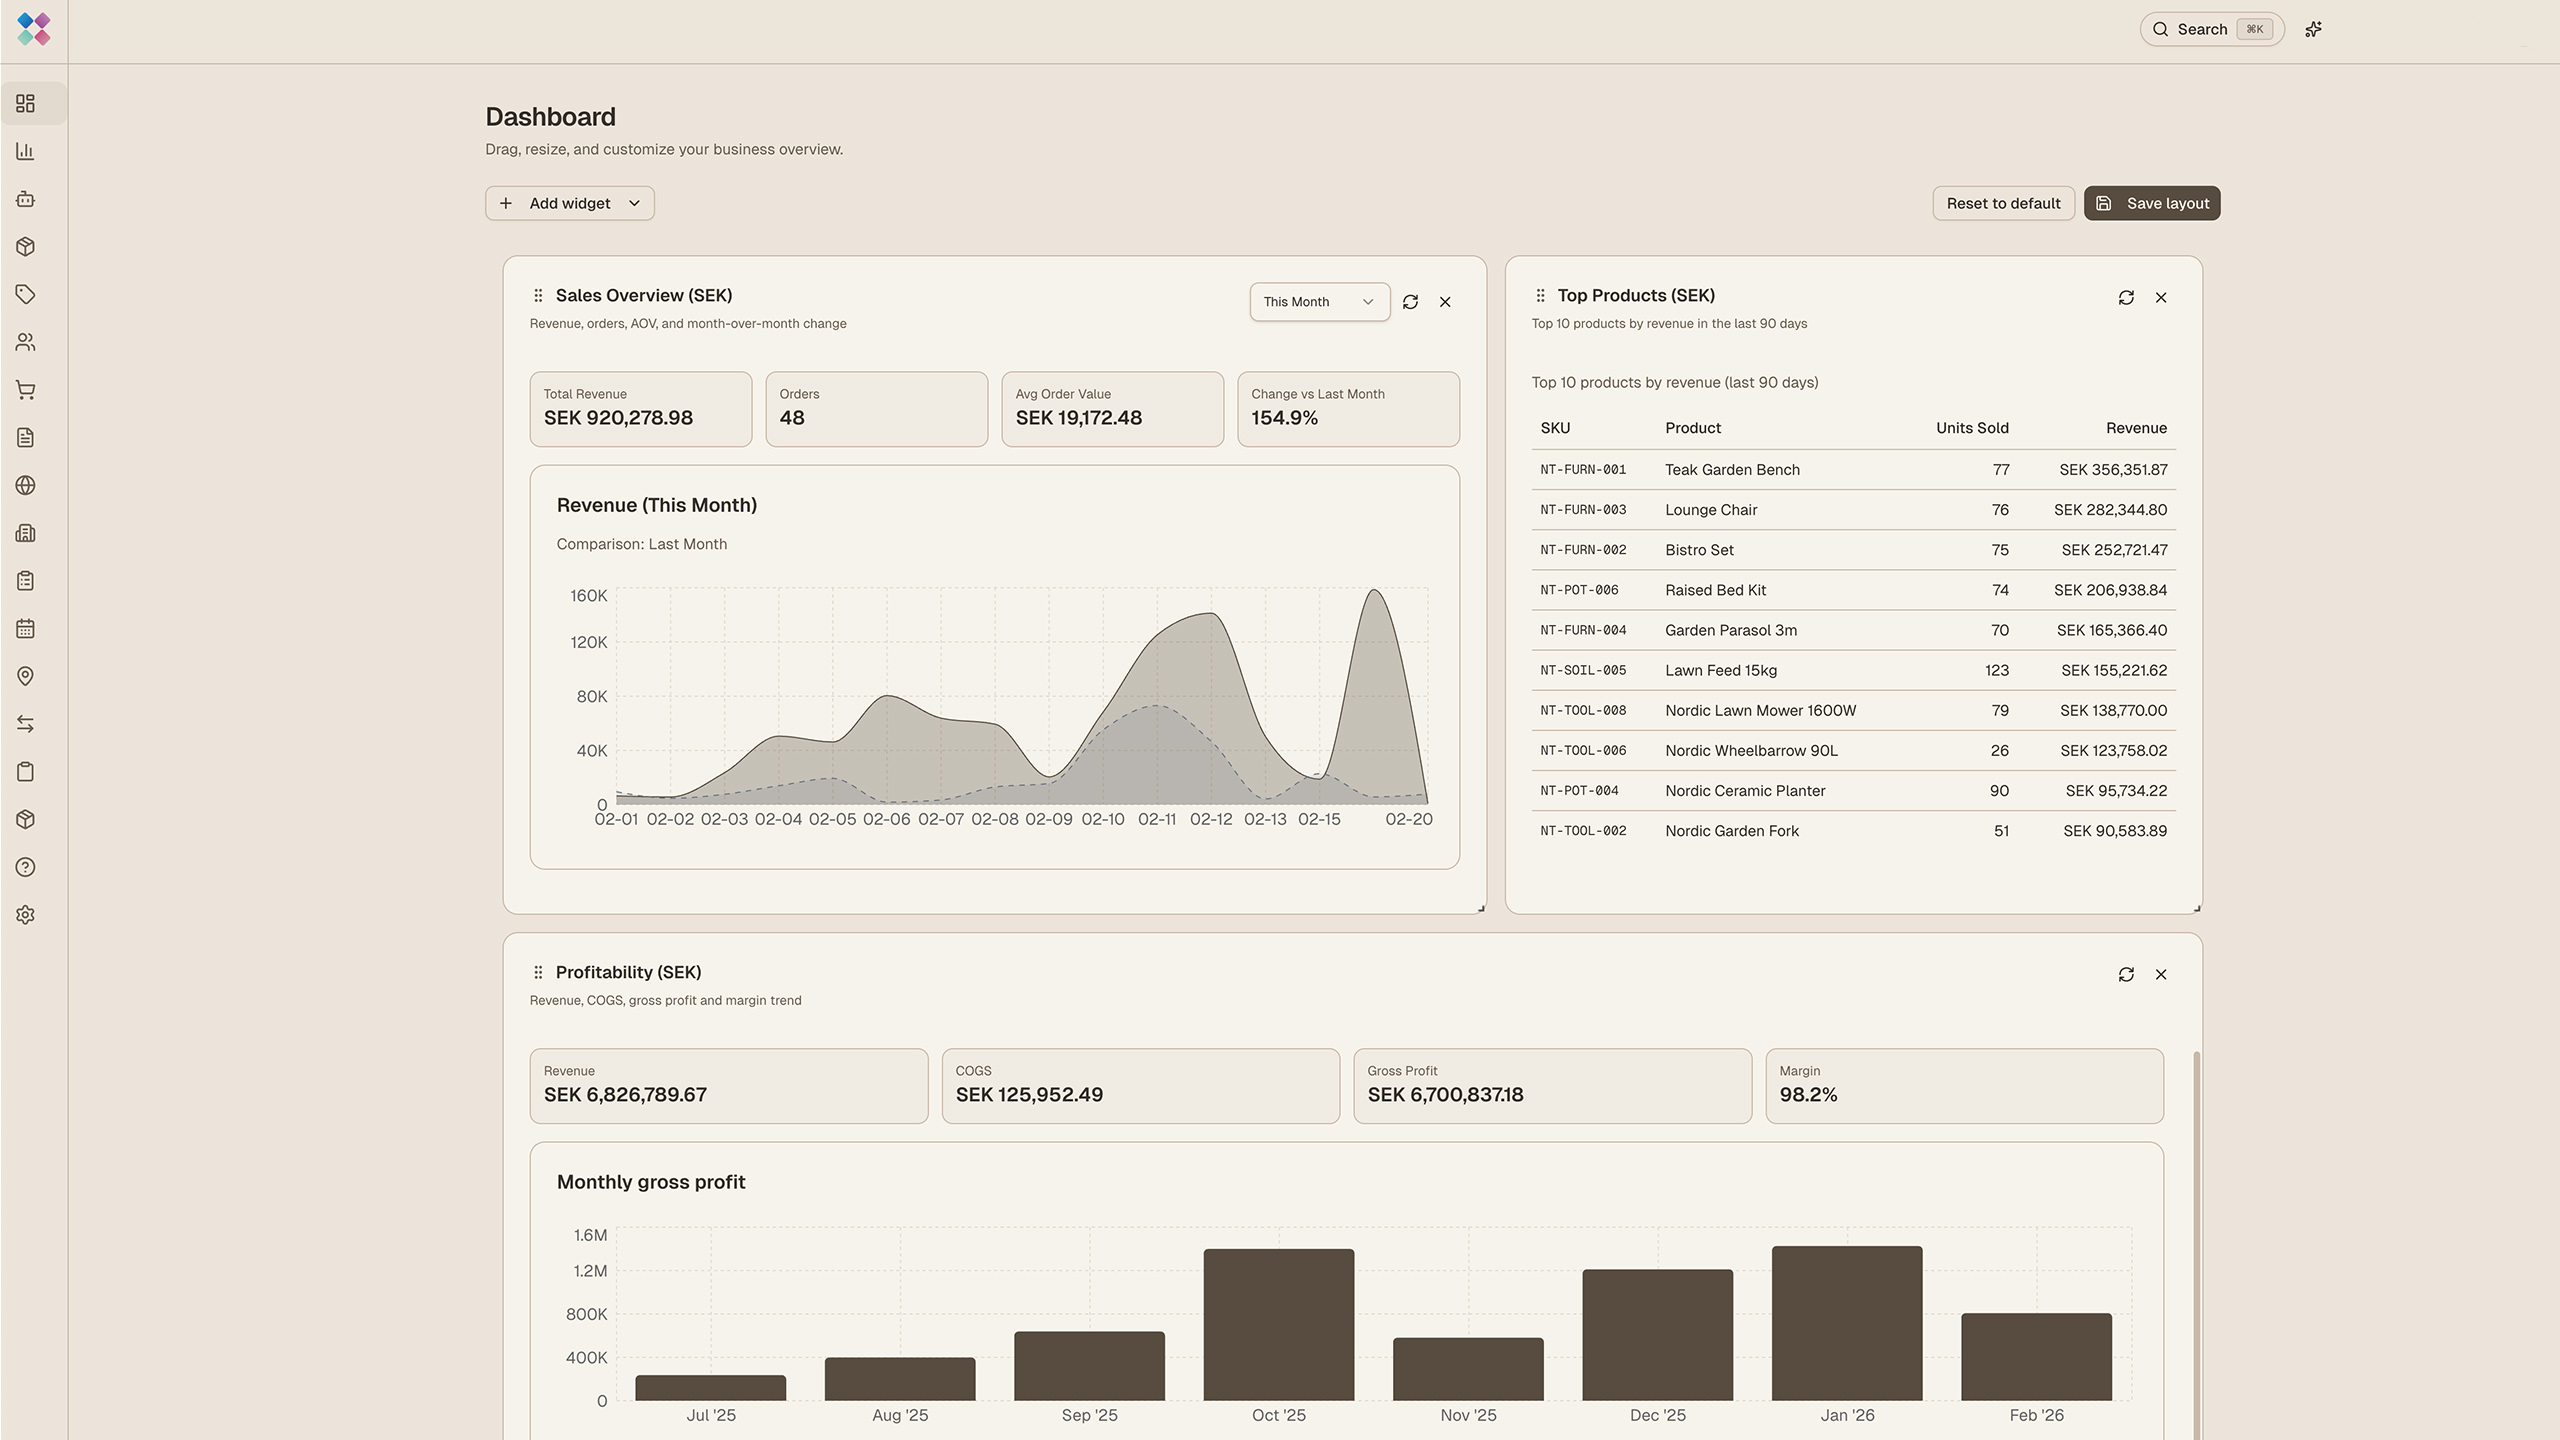Image resolution: width=2560 pixels, height=1440 pixels.
Task: Select the location pin icon in sidebar
Action: click(x=25, y=676)
